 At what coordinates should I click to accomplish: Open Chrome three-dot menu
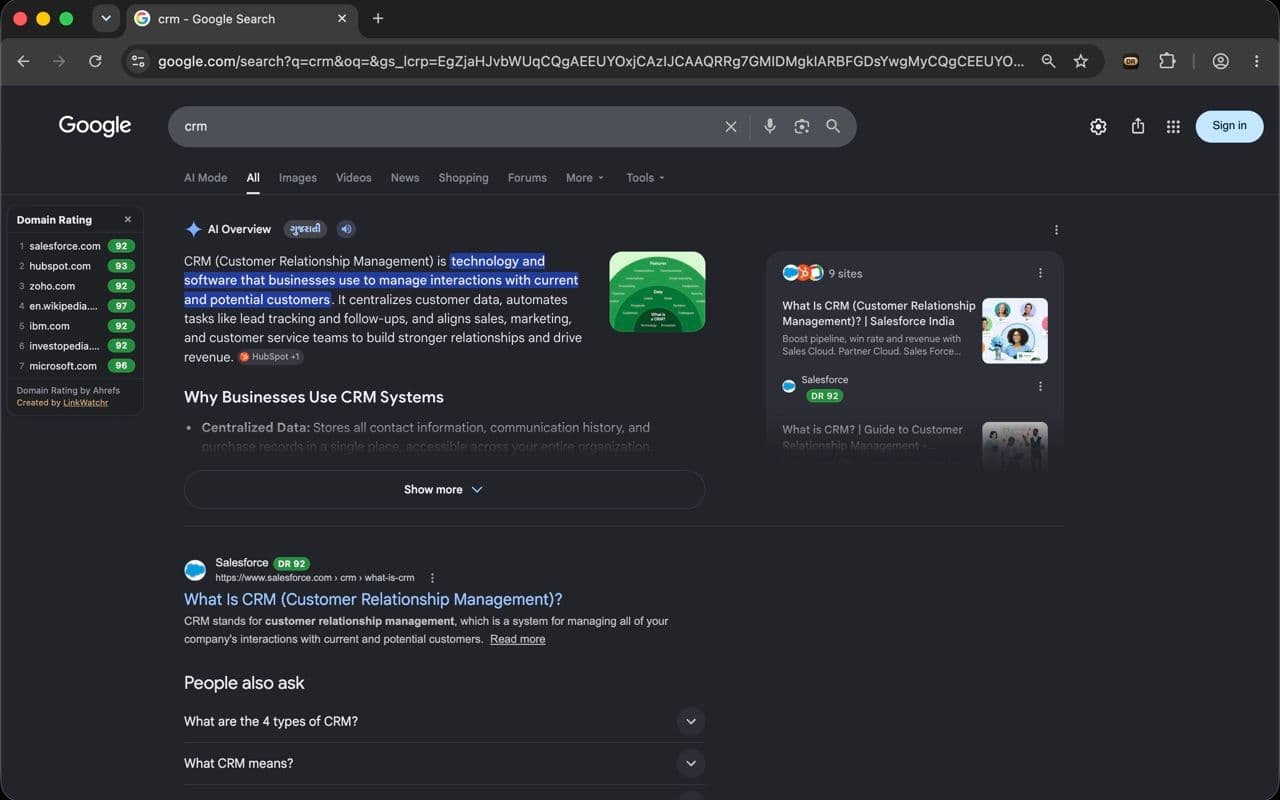pos(1256,61)
